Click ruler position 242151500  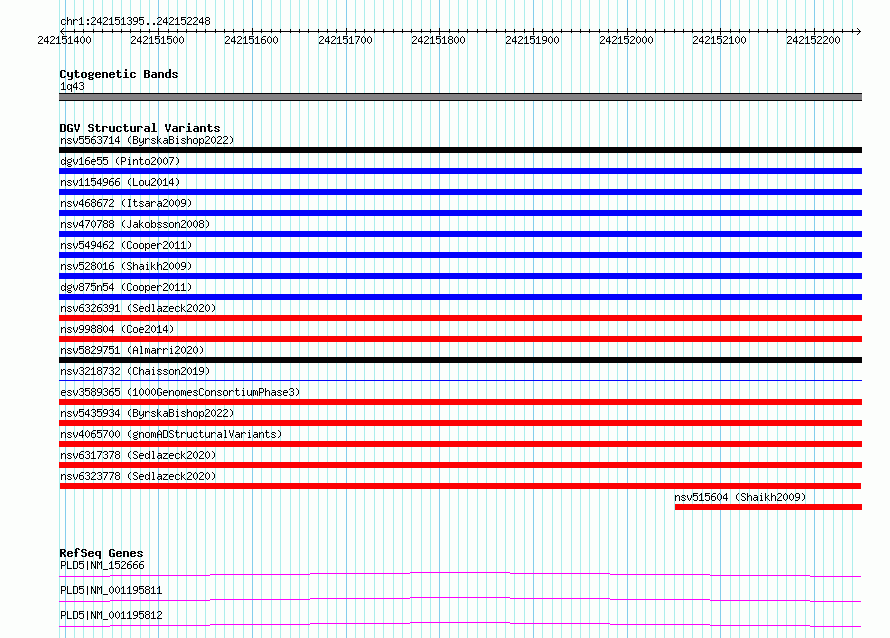[157, 40]
